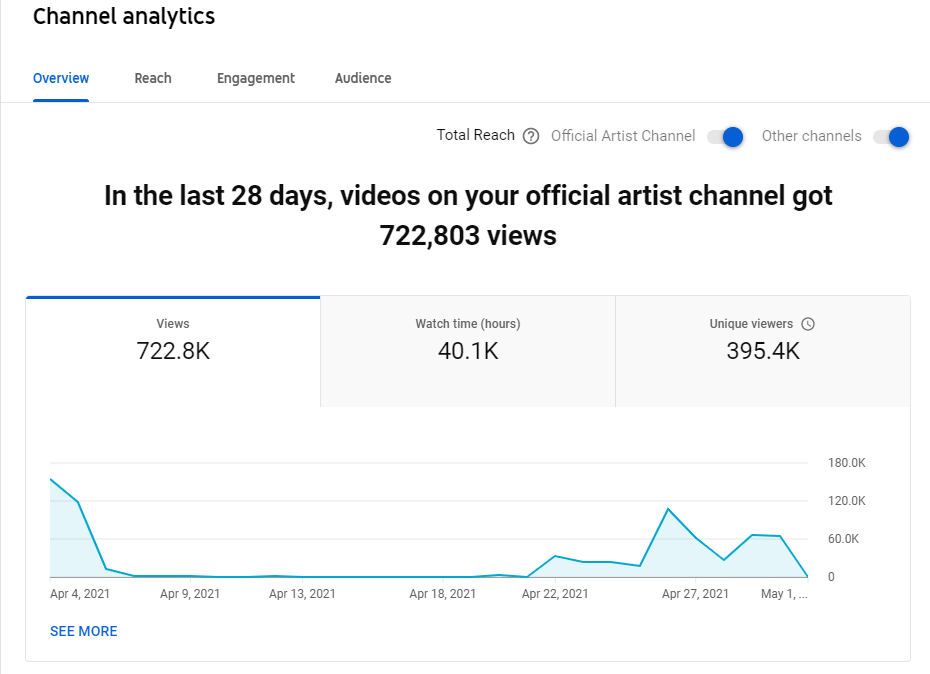Click the May 1 date label on chart

click(x=784, y=594)
